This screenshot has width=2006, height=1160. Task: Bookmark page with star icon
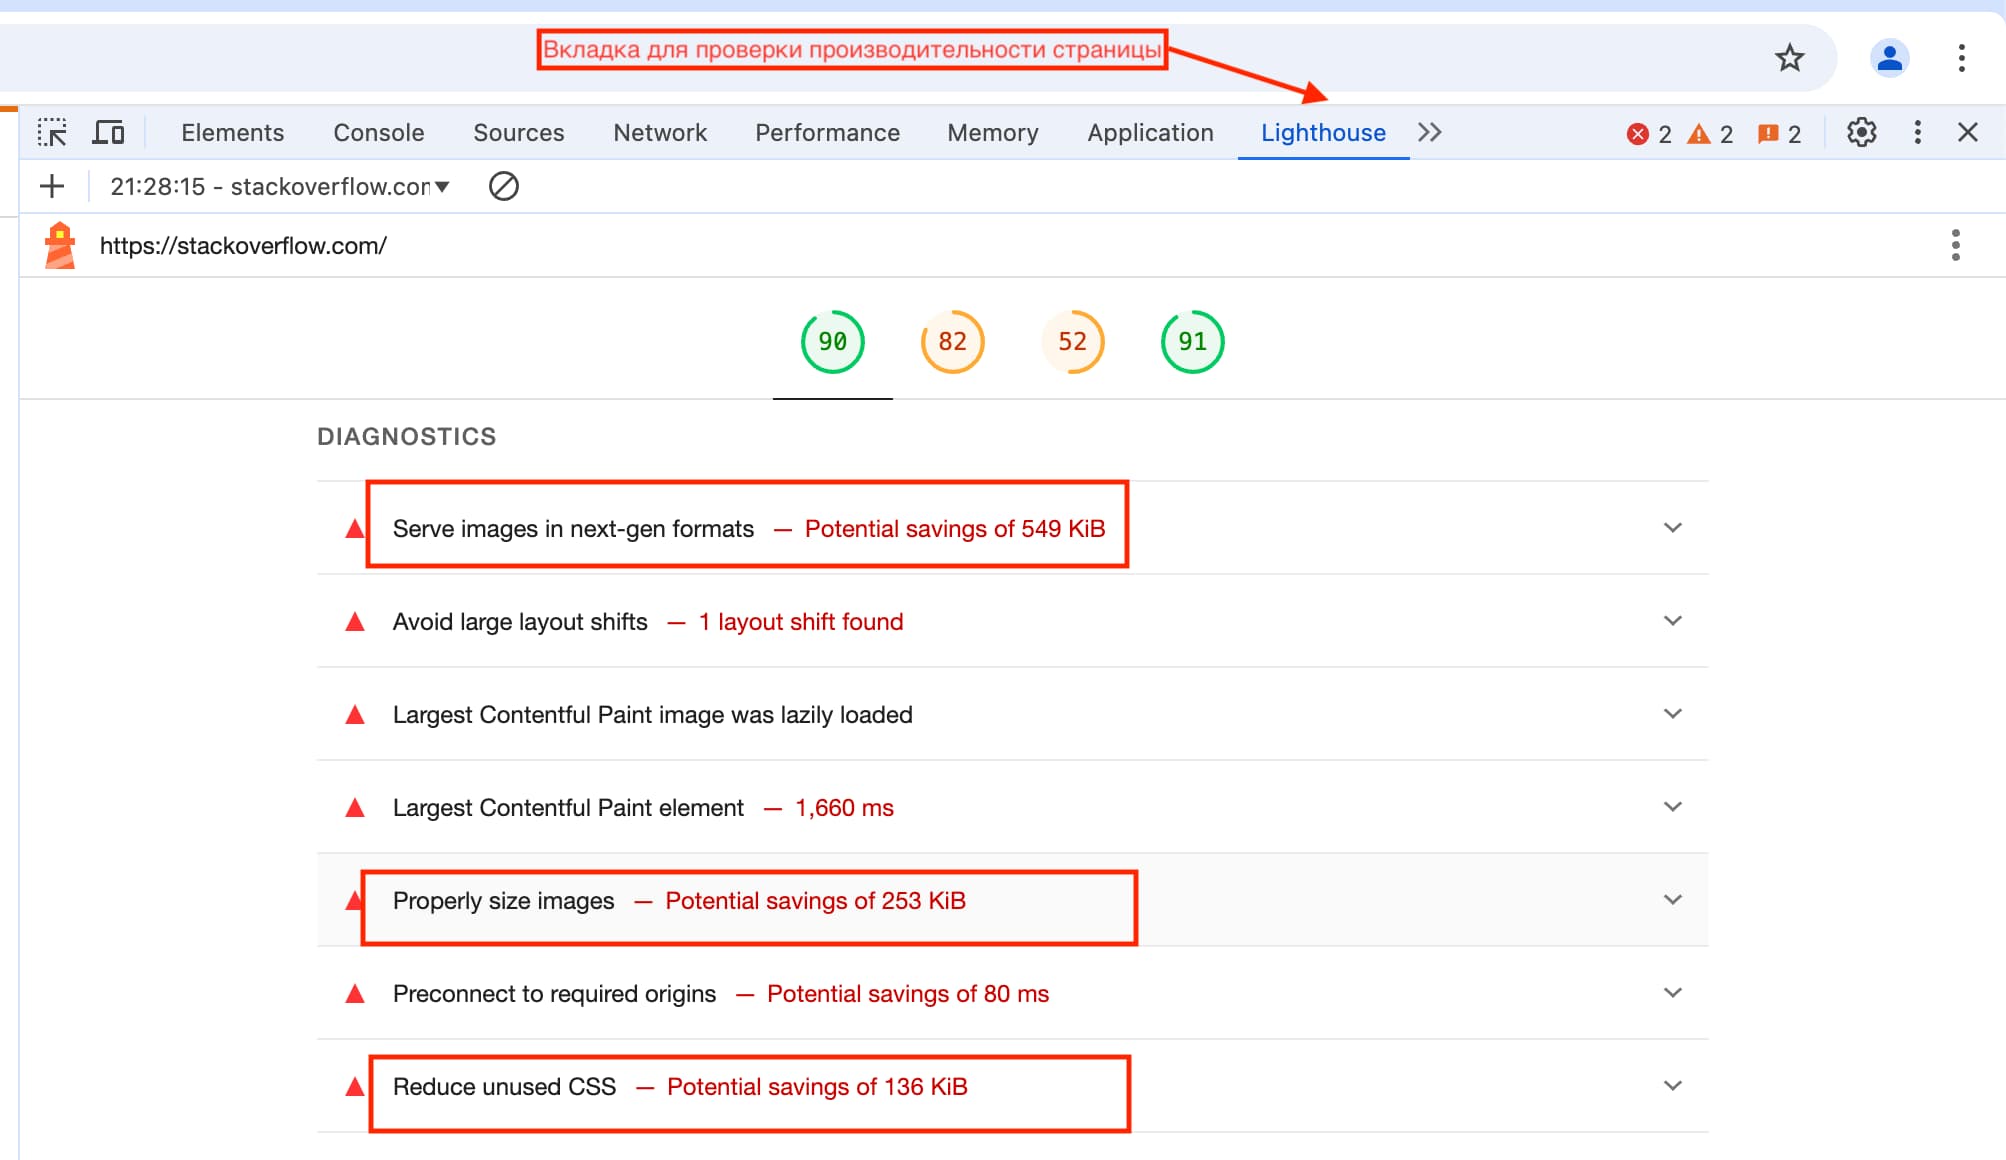point(1789,58)
